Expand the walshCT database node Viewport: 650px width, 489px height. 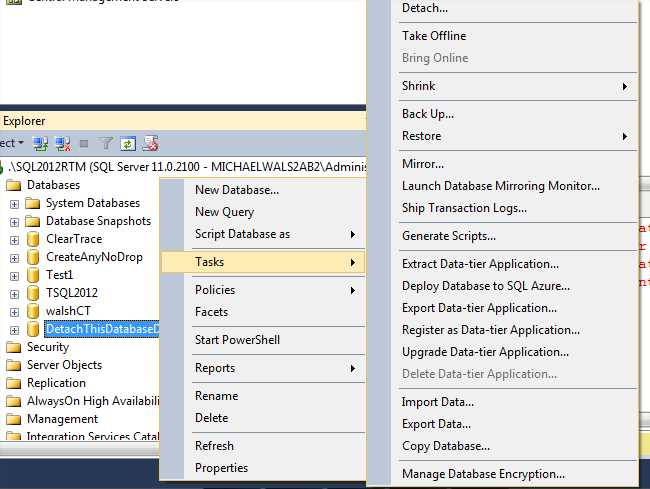[15, 312]
